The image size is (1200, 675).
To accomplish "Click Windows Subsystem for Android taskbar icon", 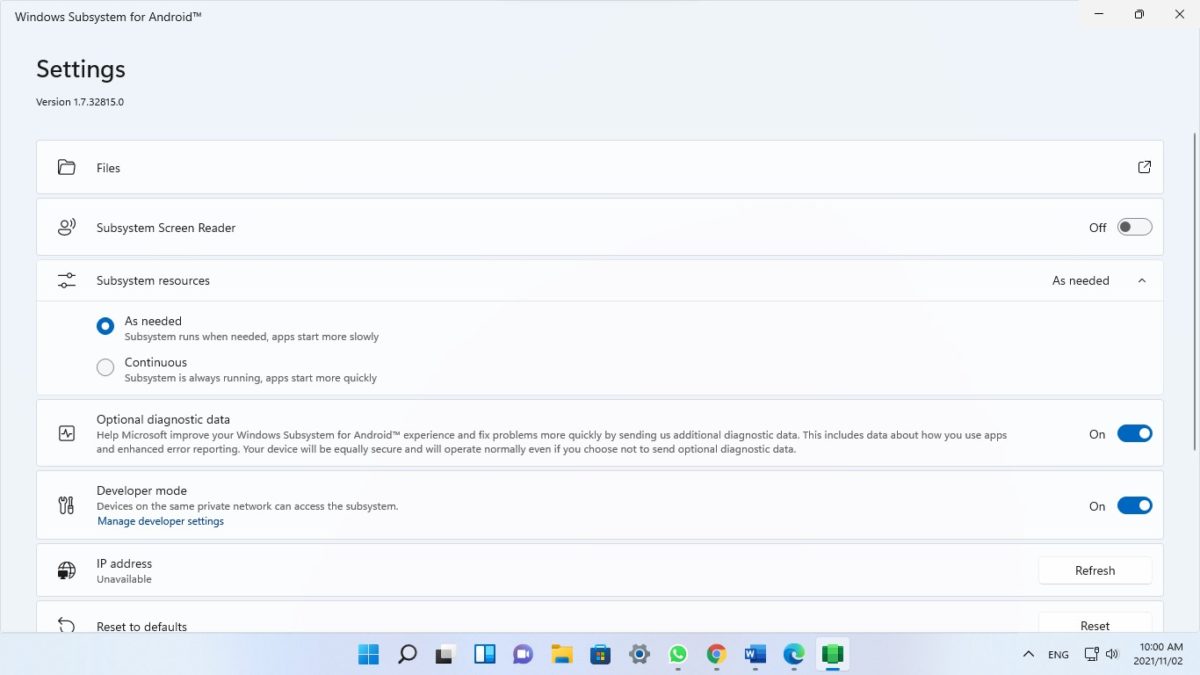I will [x=832, y=654].
